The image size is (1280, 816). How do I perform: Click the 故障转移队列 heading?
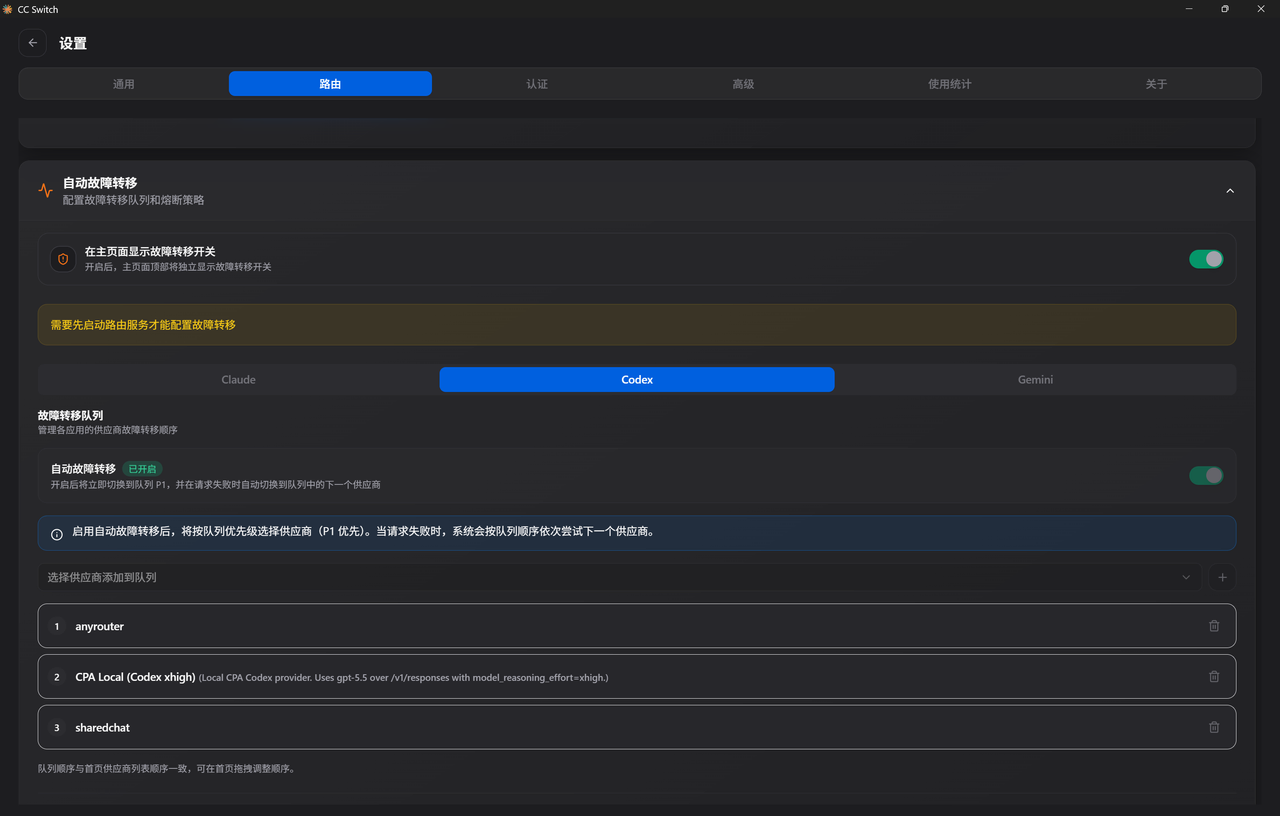pyautogui.click(x=70, y=415)
